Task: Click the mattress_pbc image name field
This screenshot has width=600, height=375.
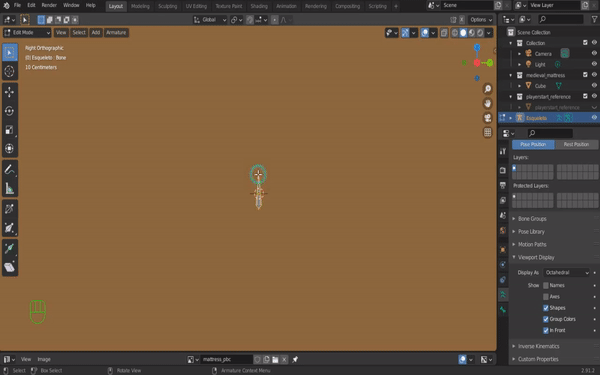Action: 226,359
